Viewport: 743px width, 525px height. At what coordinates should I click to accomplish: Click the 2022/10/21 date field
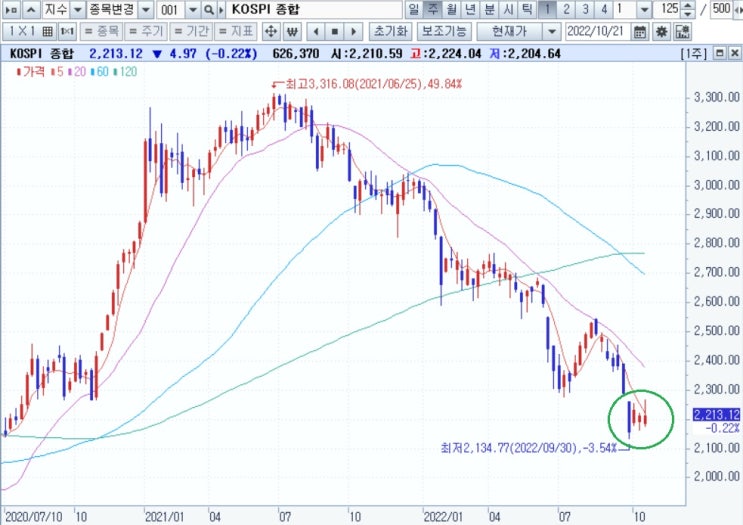[x=596, y=32]
